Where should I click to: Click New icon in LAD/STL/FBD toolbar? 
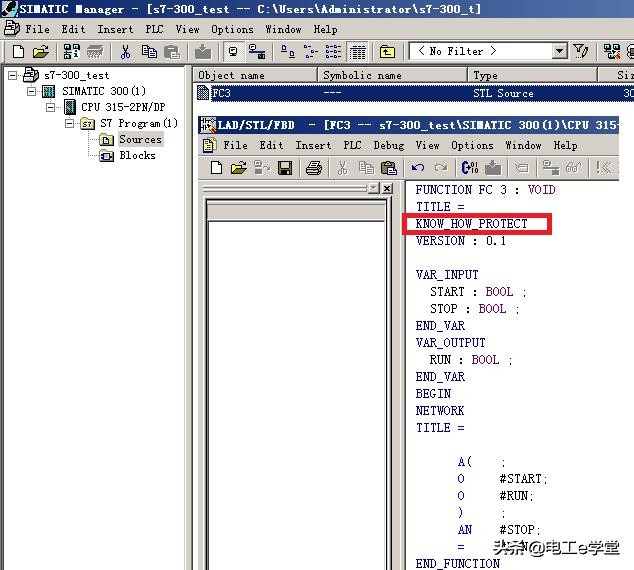tap(216, 168)
